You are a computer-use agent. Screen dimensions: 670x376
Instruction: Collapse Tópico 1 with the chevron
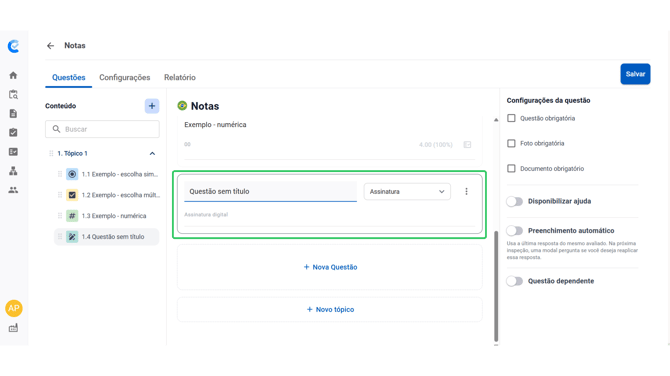pyautogui.click(x=152, y=153)
